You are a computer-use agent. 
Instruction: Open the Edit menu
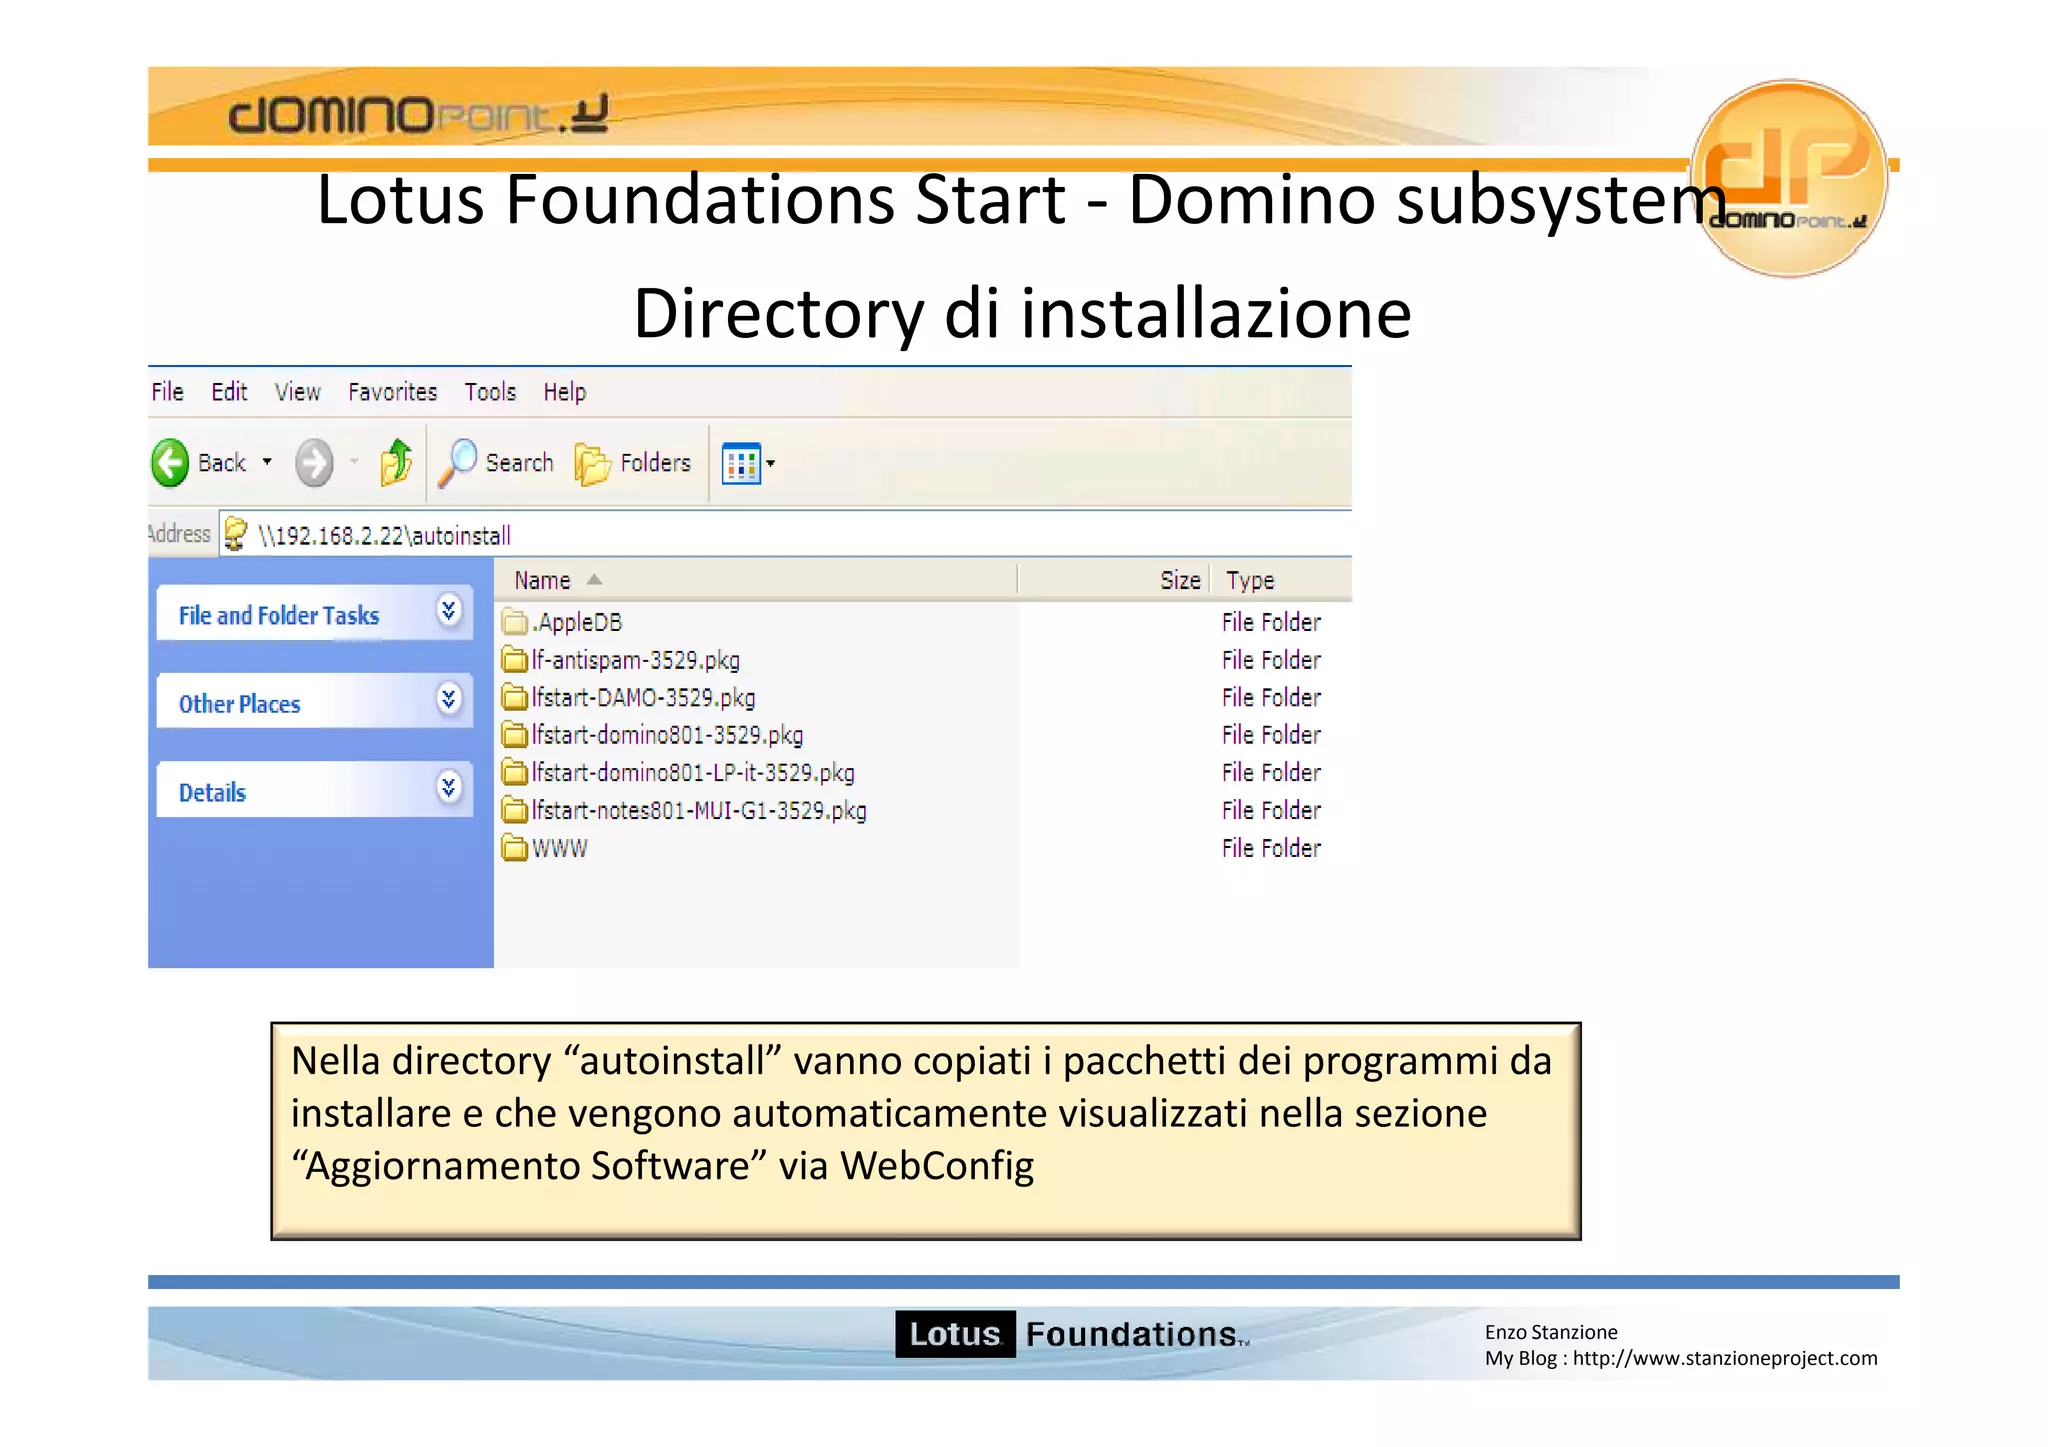tap(229, 392)
